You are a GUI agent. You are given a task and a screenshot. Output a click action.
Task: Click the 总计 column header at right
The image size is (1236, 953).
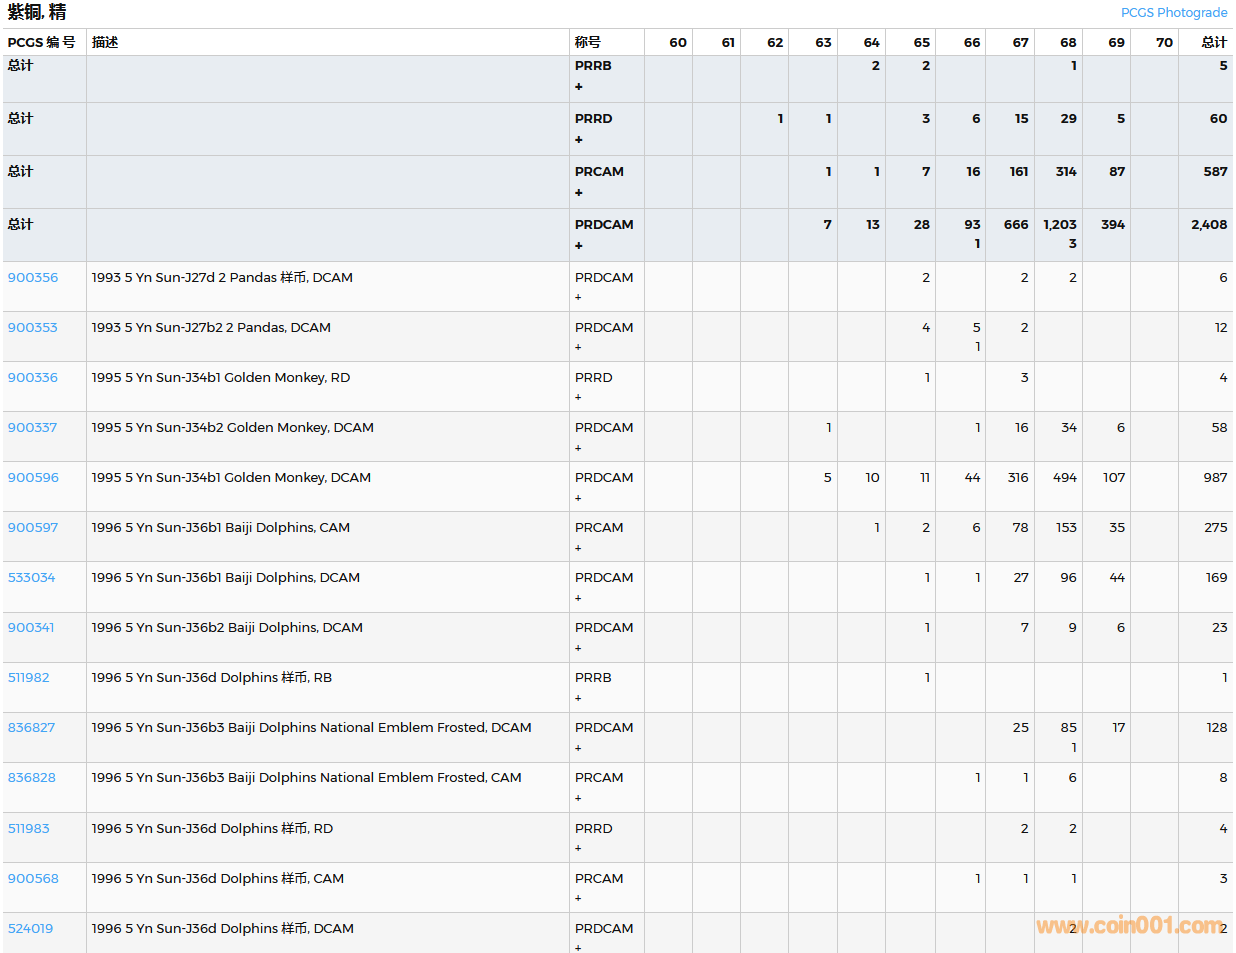click(x=1214, y=42)
